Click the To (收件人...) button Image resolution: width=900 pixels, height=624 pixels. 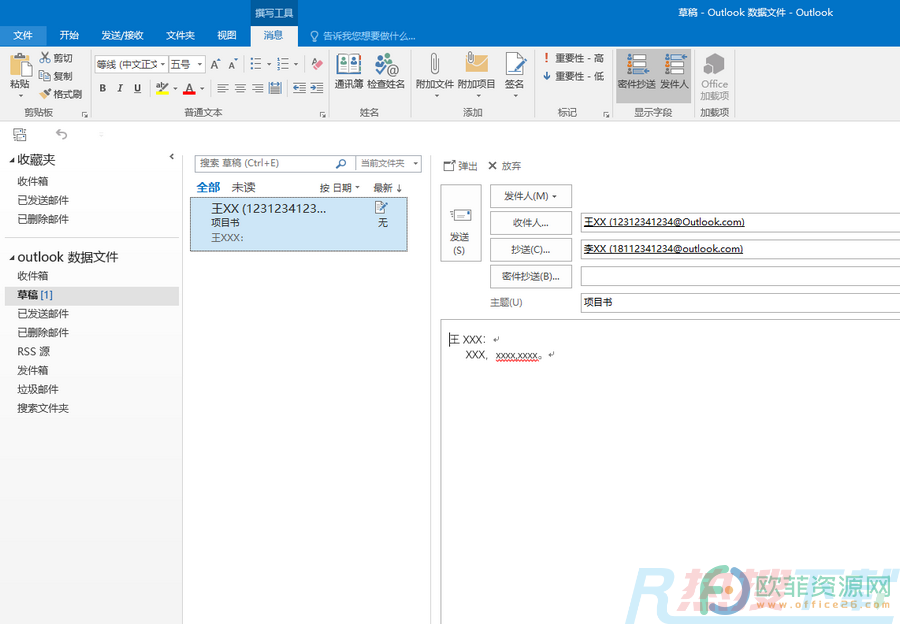click(530, 223)
